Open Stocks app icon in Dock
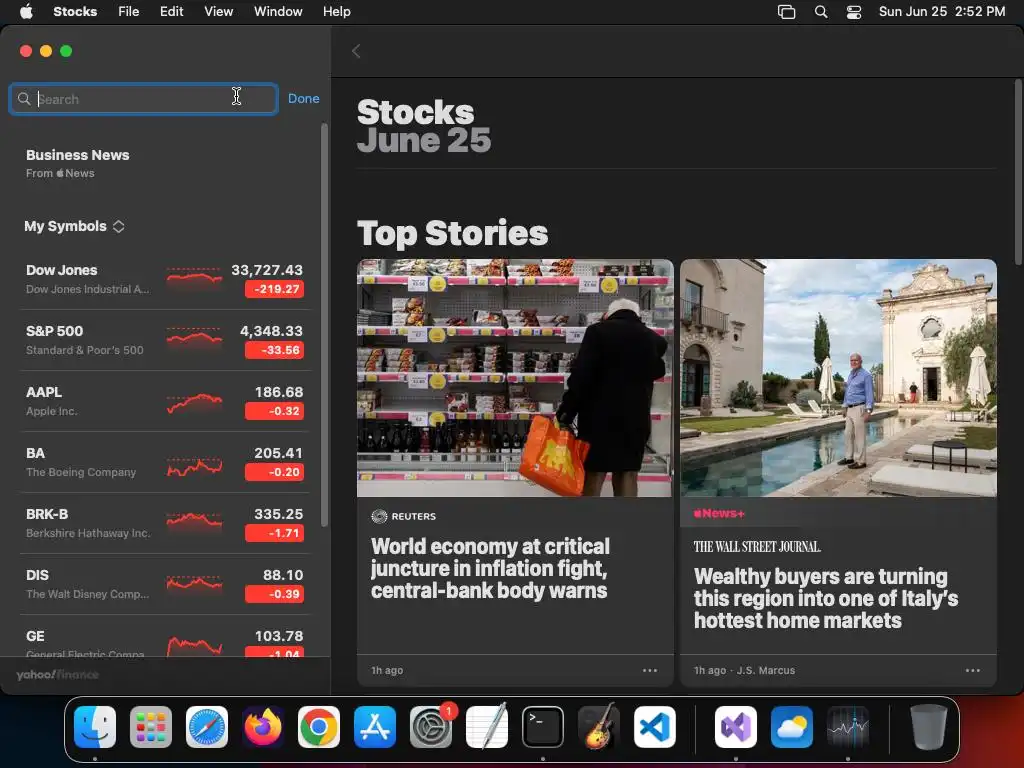This screenshot has width=1024, height=768. pos(848,727)
